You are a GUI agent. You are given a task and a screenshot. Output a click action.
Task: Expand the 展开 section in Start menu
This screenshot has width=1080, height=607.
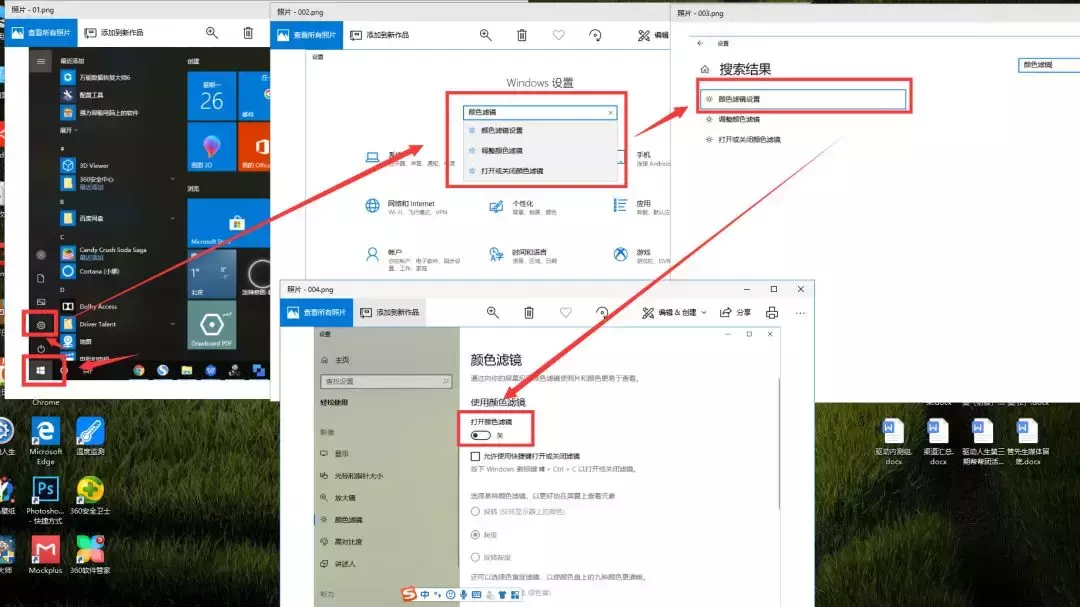pyautogui.click(x=70, y=130)
